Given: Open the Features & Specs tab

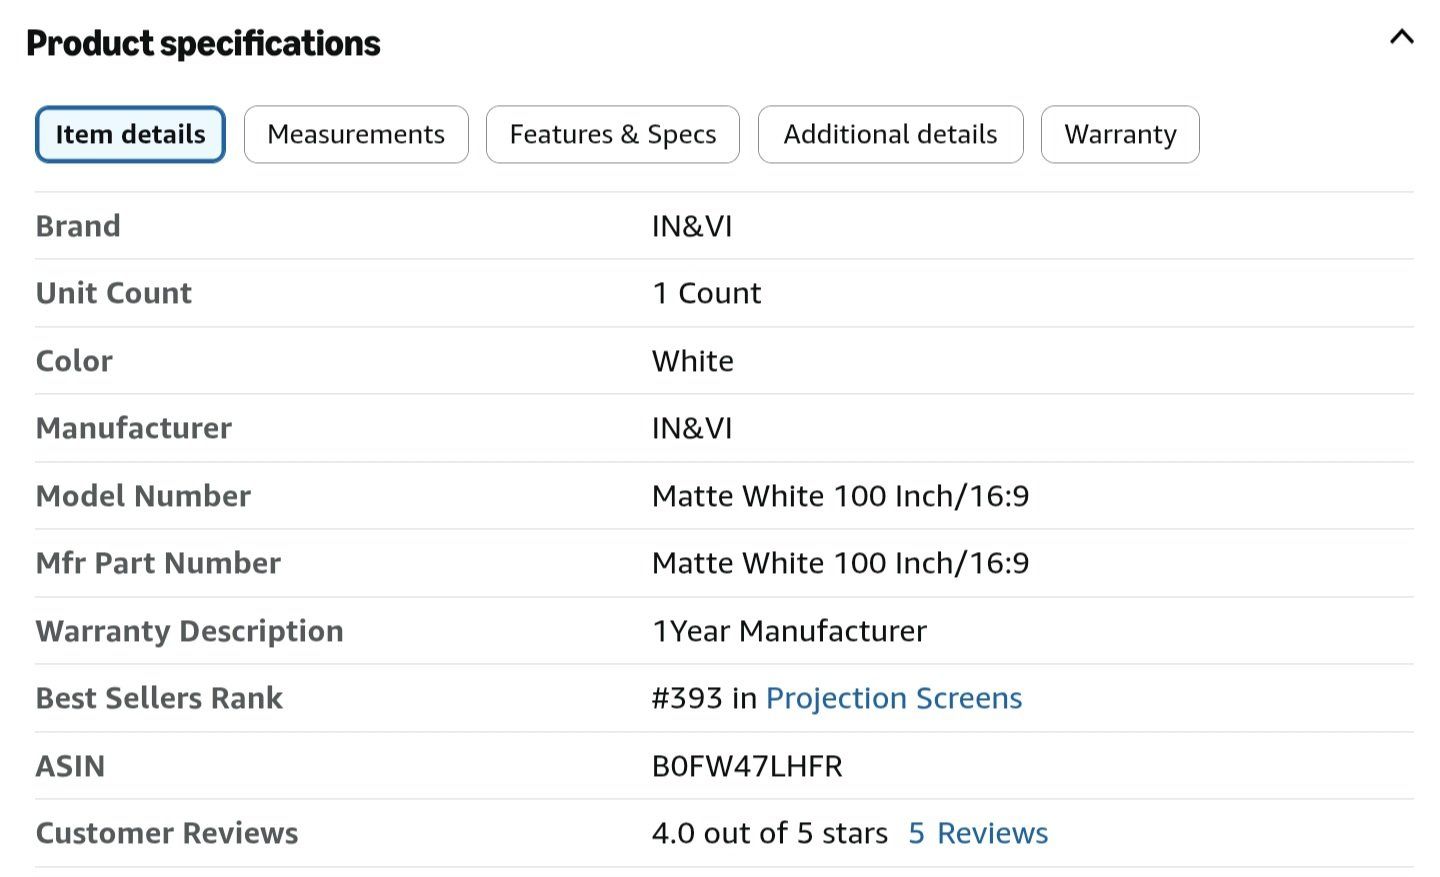Looking at the screenshot, I should (x=613, y=134).
